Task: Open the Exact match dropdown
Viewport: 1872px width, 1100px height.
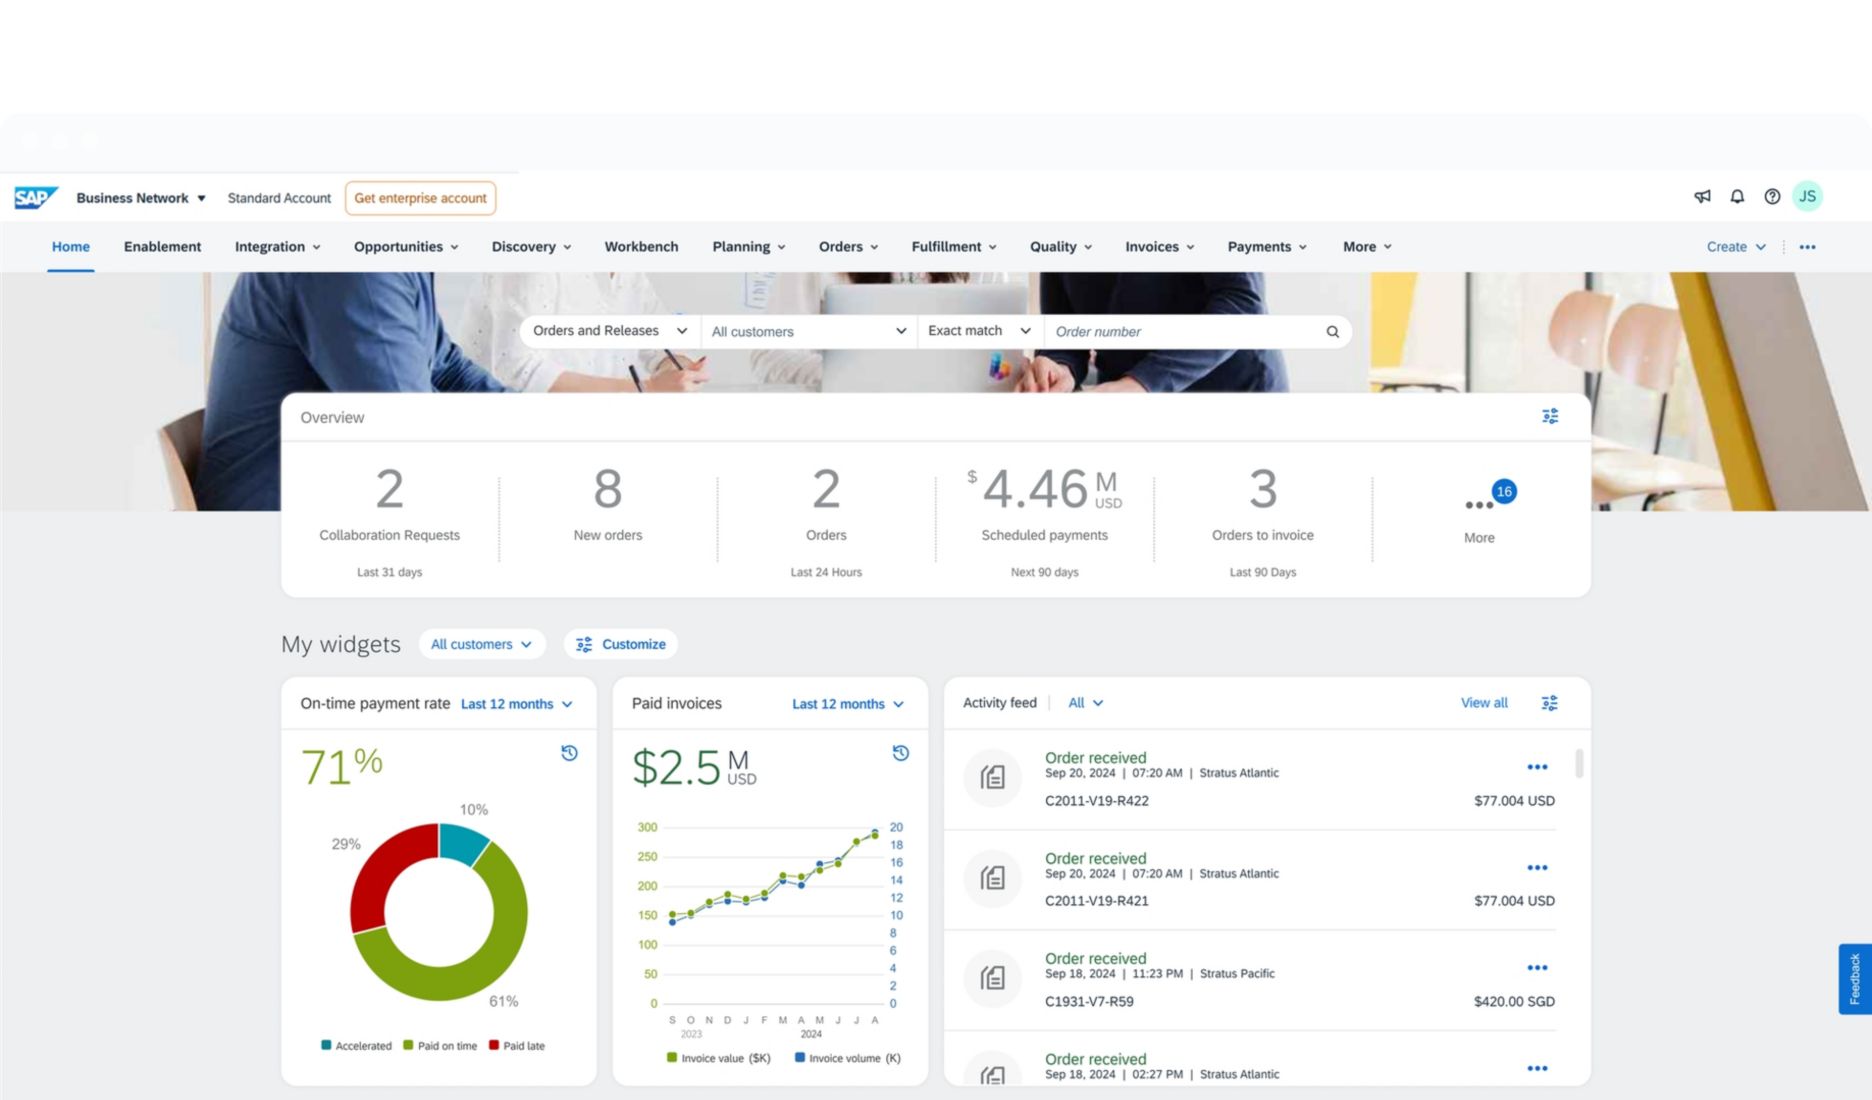Action: tap(977, 330)
